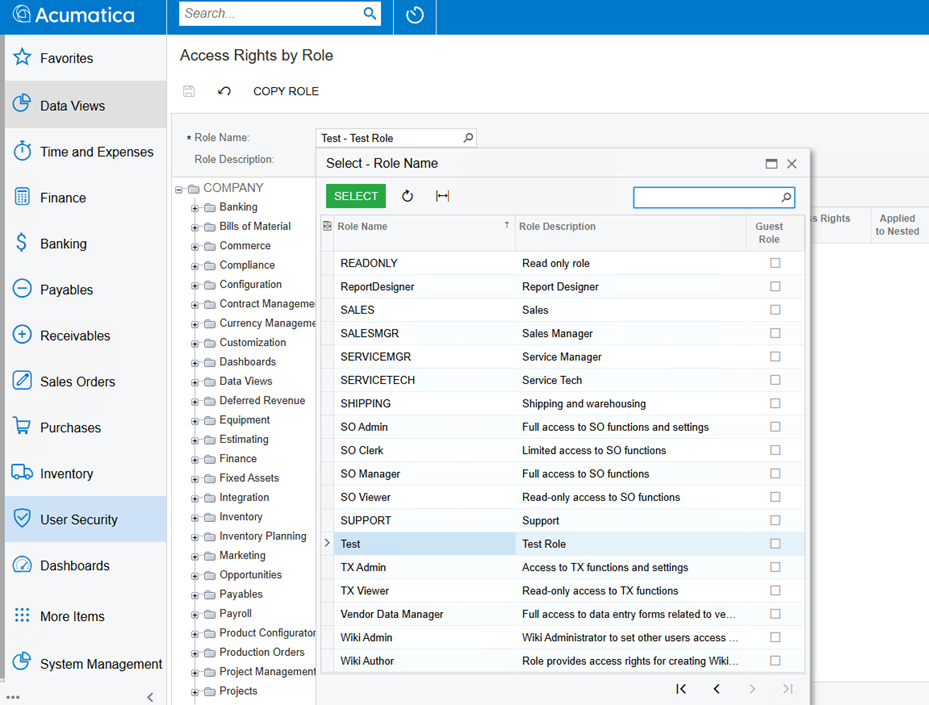Toggle Guest Role checkbox for SHIPPING
Image resolution: width=929 pixels, height=705 pixels.
point(775,403)
